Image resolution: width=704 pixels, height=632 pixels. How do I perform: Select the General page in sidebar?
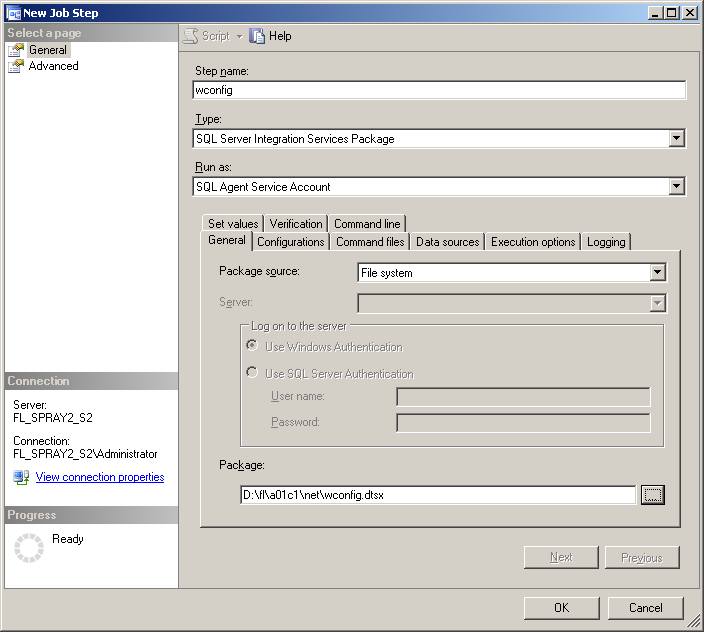point(47,50)
